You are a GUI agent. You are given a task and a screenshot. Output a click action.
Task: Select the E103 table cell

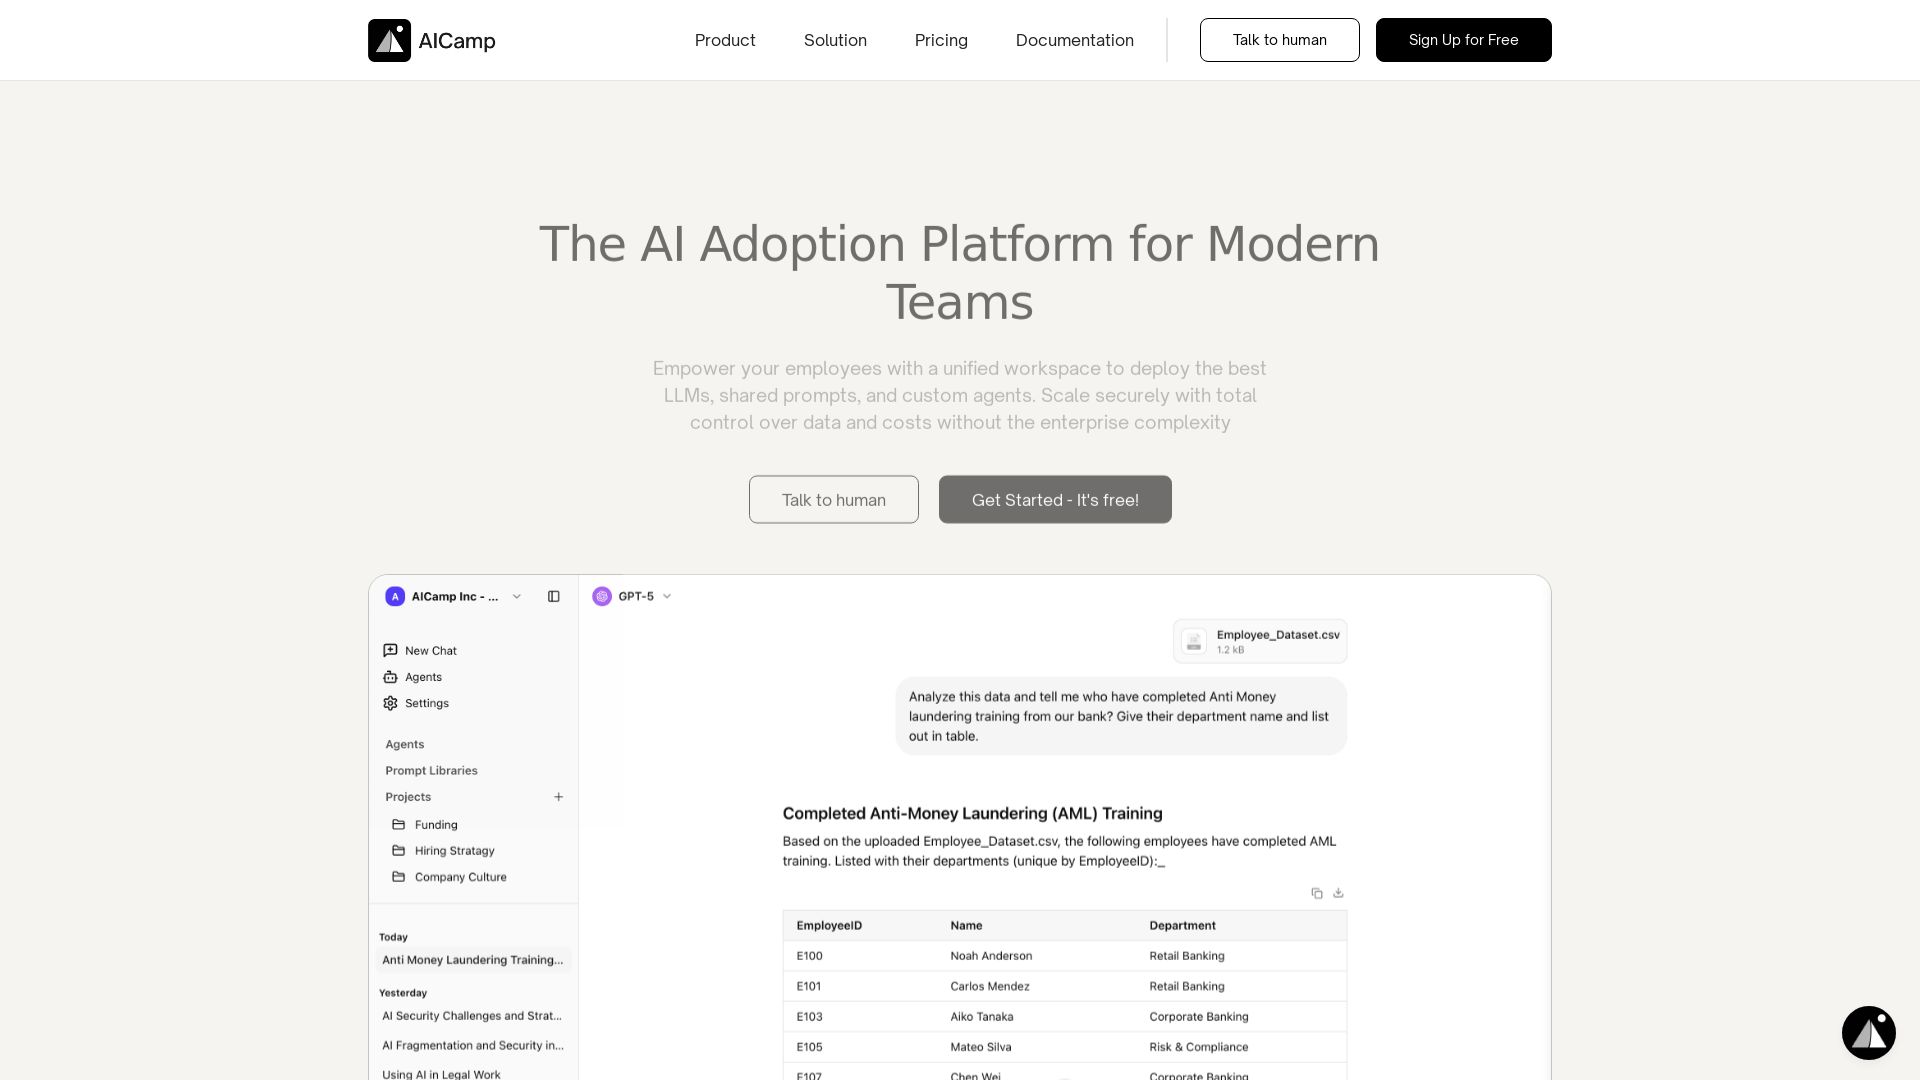point(810,1017)
